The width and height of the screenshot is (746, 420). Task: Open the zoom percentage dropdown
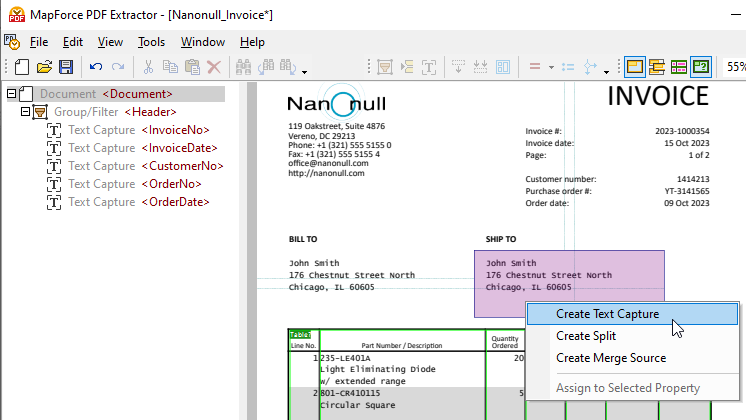(x=735, y=67)
